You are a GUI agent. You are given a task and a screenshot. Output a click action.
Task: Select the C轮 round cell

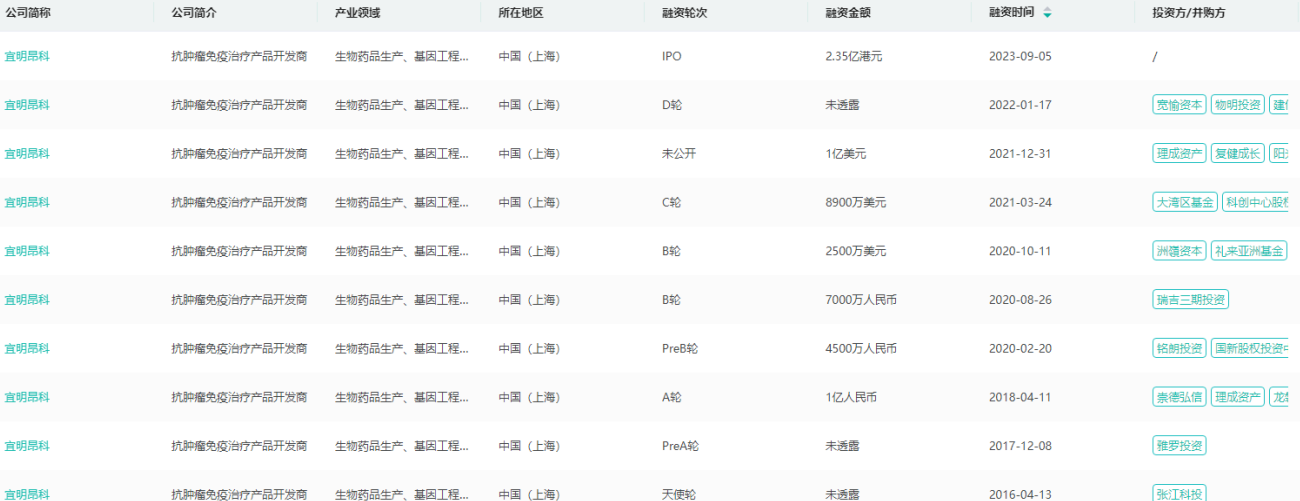point(672,202)
